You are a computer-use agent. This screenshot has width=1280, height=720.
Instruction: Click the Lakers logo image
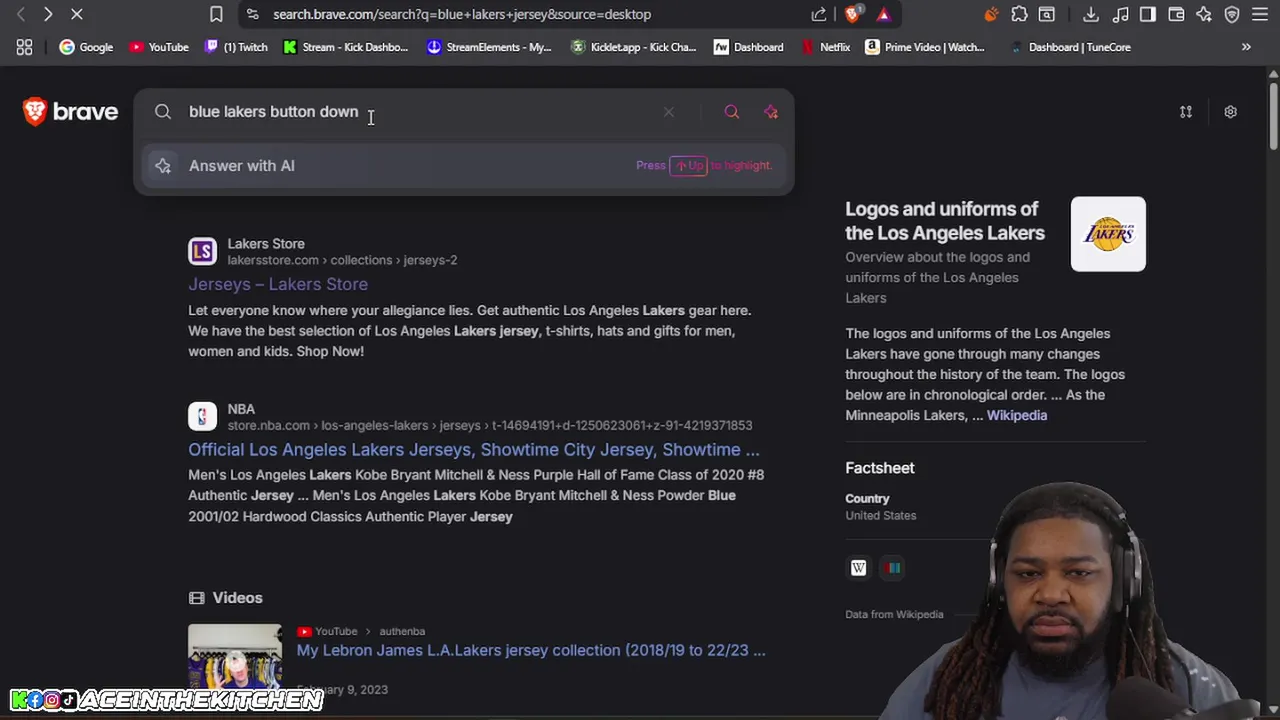1108,234
